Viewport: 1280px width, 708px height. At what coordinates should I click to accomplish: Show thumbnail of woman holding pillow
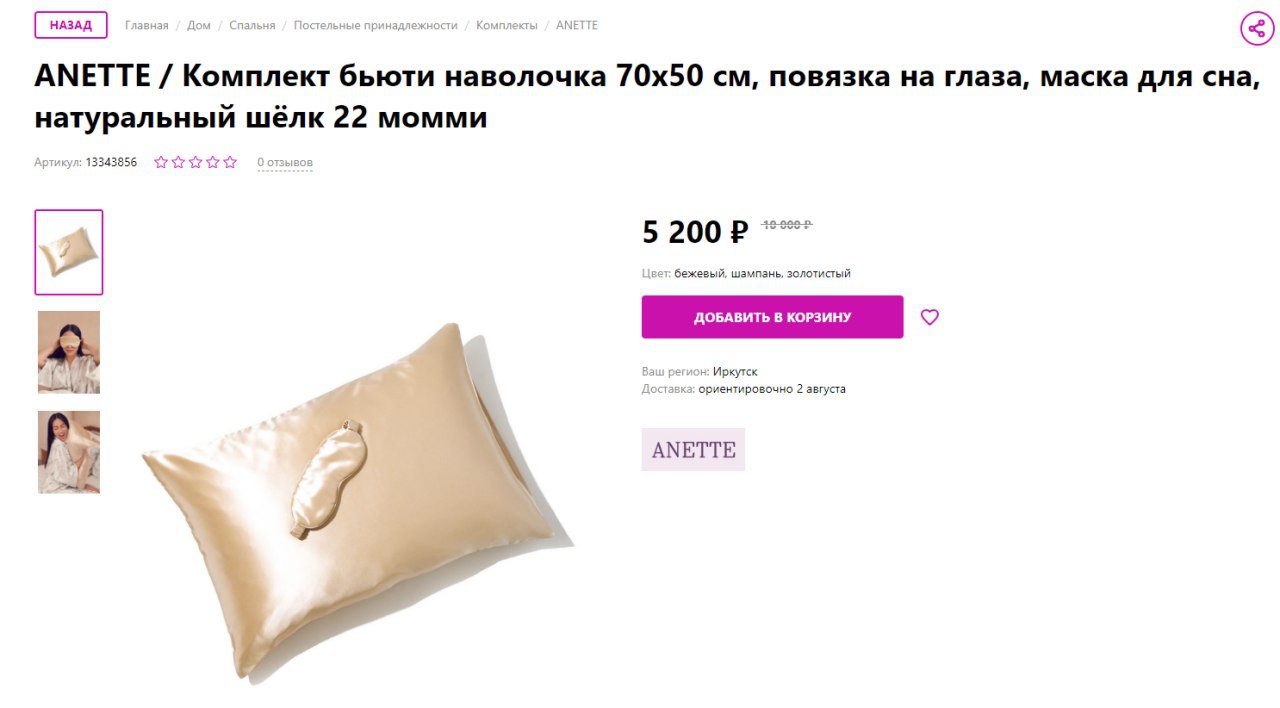pyautogui.click(x=69, y=452)
